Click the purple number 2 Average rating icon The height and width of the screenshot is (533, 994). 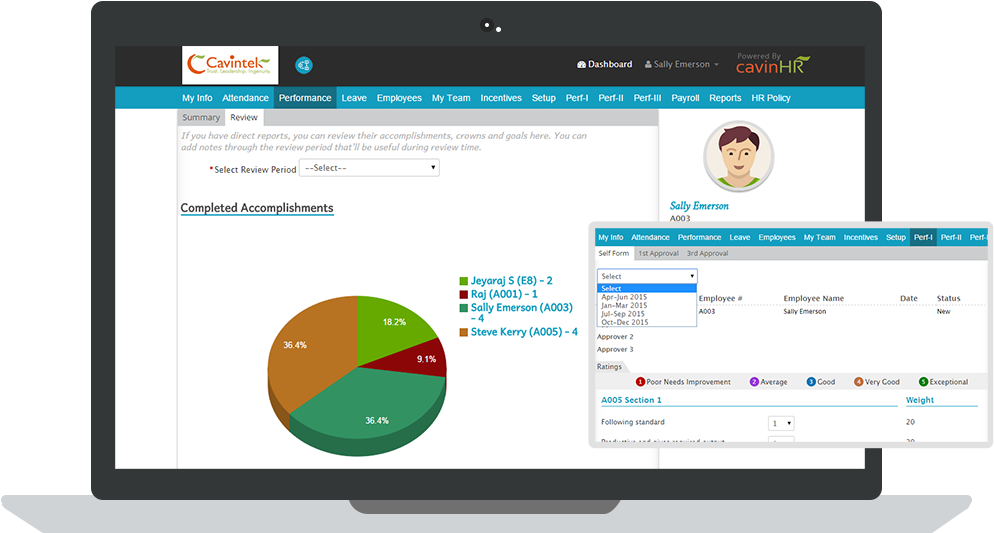coord(754,382)
